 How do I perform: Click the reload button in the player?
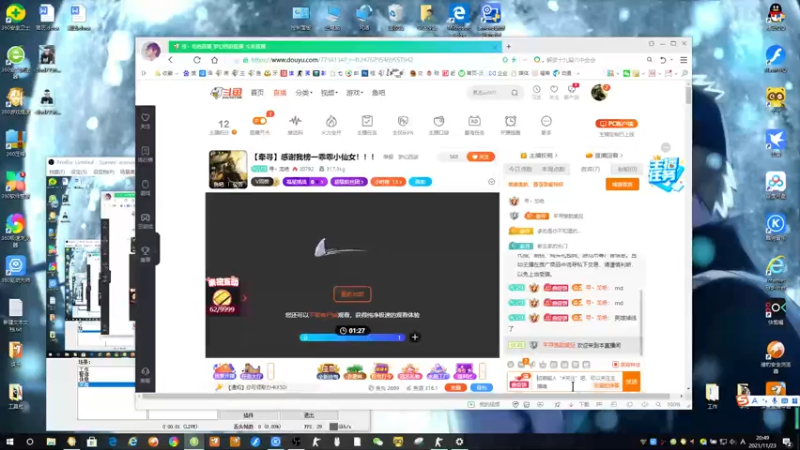(x=353, y=294)
